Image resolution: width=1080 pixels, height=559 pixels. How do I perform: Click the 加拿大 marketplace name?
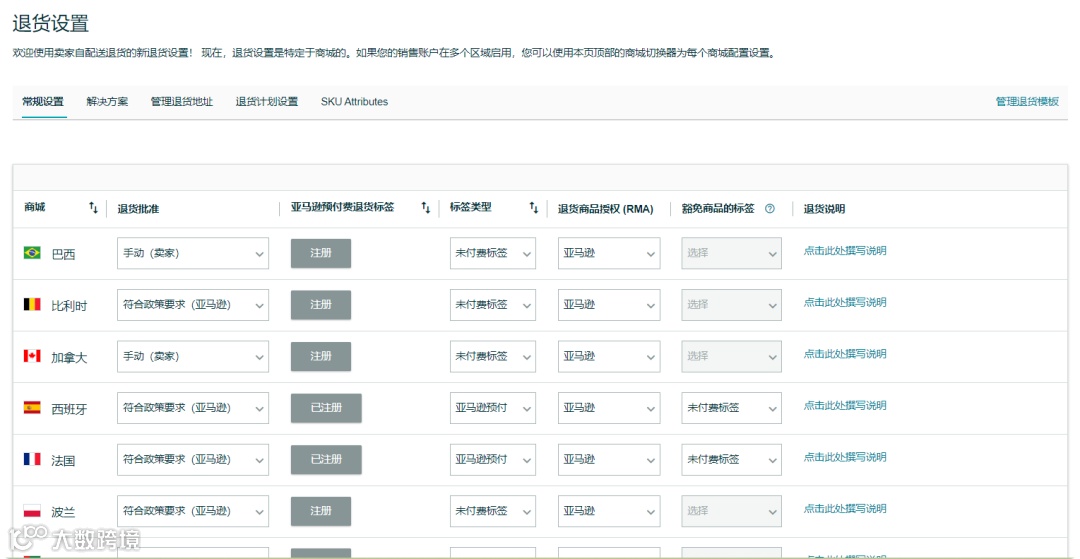(70, 357)
